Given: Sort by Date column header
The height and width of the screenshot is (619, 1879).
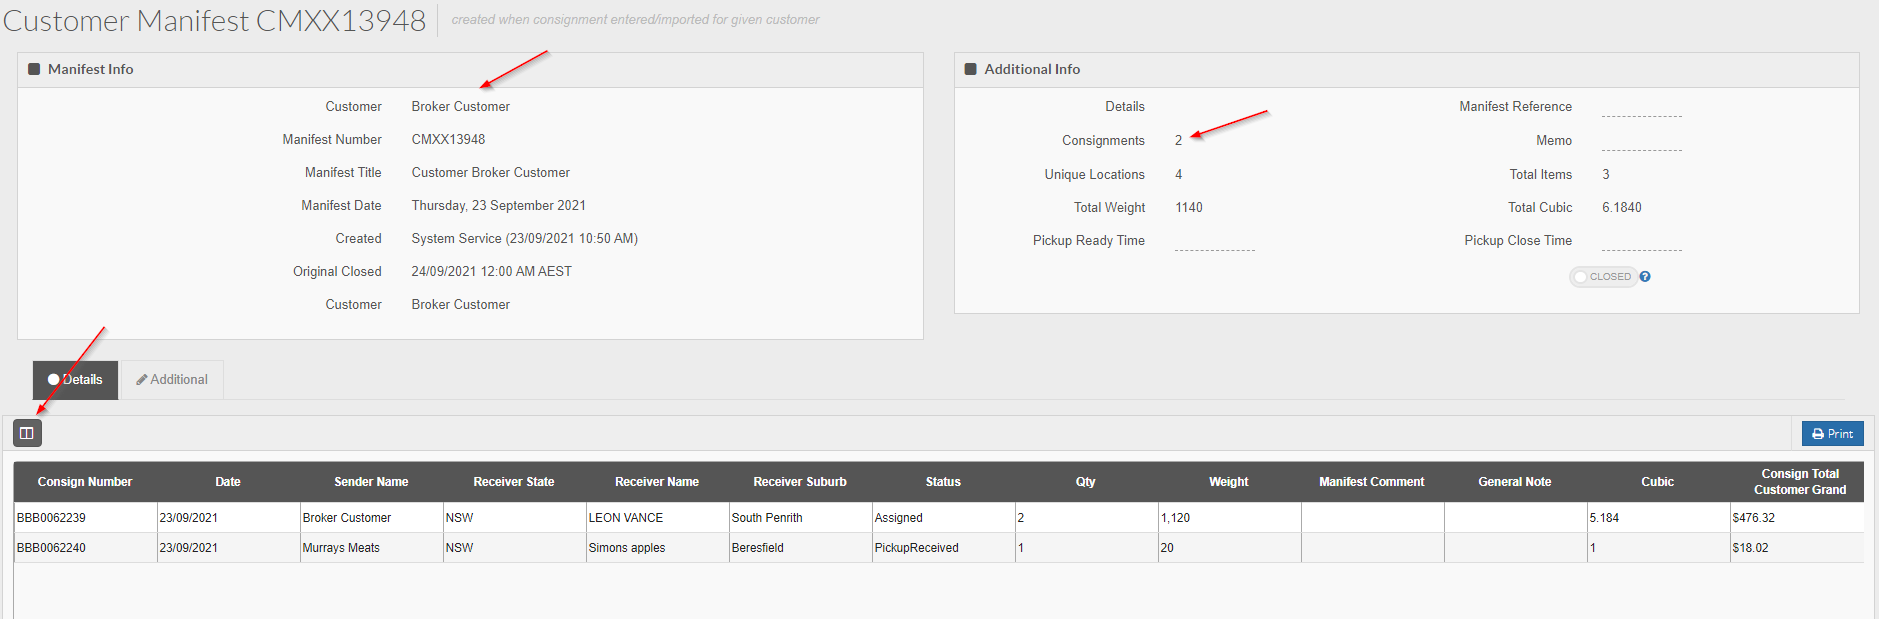Looking at the screenshot, I should pos(228,482).
